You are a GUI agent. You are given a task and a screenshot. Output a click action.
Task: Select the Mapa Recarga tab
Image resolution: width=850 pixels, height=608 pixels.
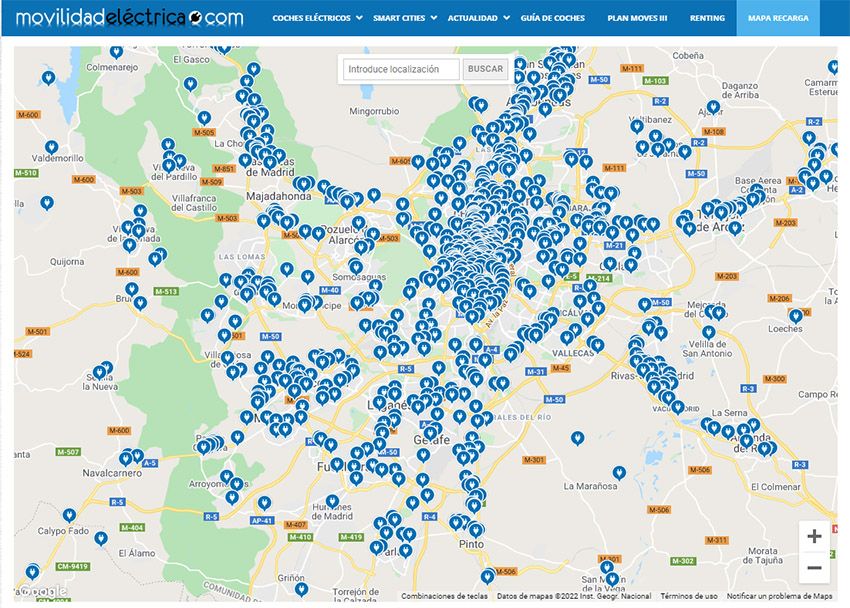click(x=778, y=18)
